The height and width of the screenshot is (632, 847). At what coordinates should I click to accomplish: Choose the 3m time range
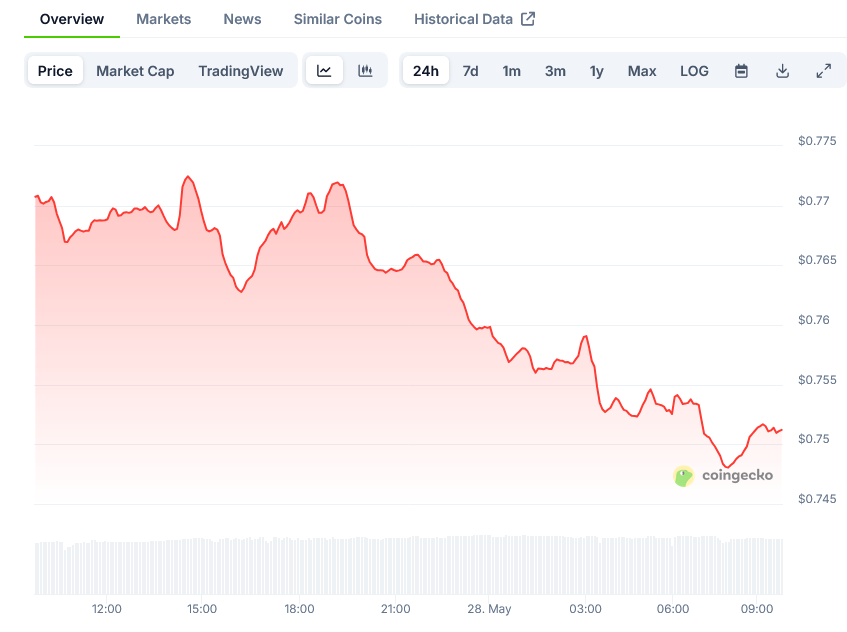tap(555, 71)
